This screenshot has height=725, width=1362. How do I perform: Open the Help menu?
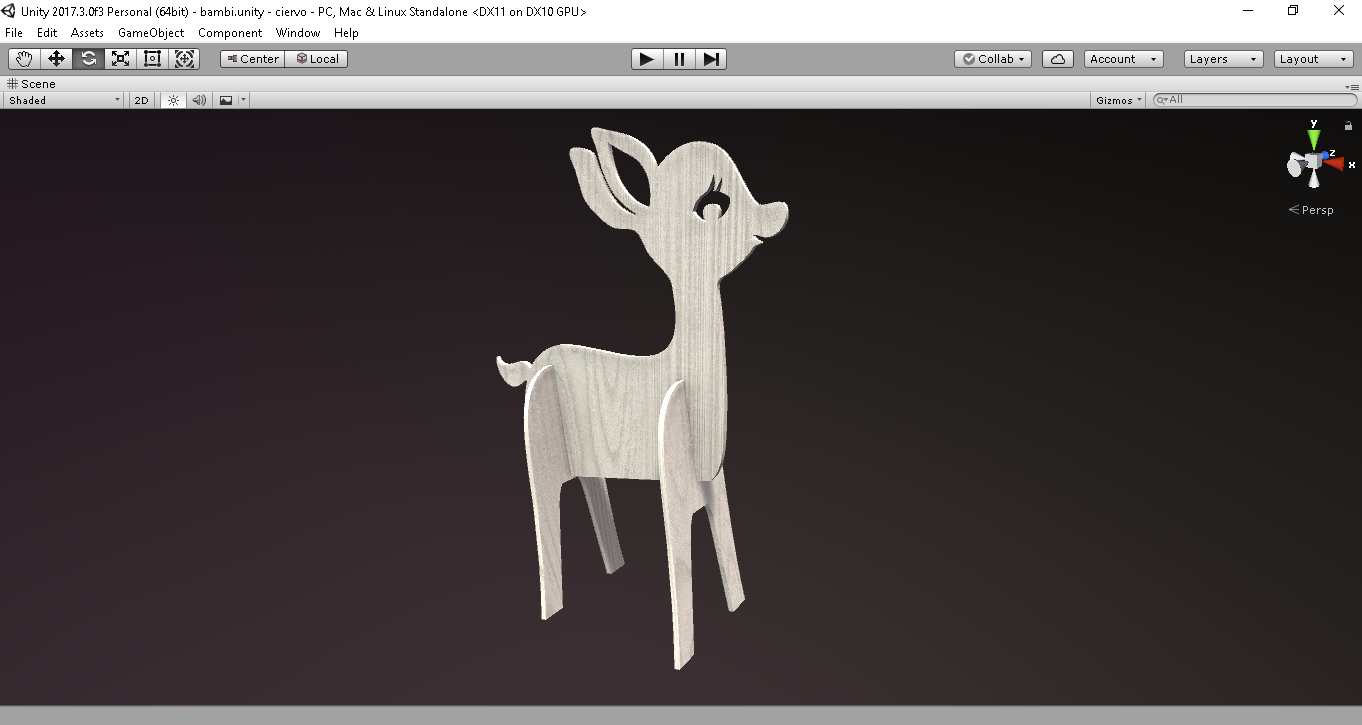click(346, 33)
